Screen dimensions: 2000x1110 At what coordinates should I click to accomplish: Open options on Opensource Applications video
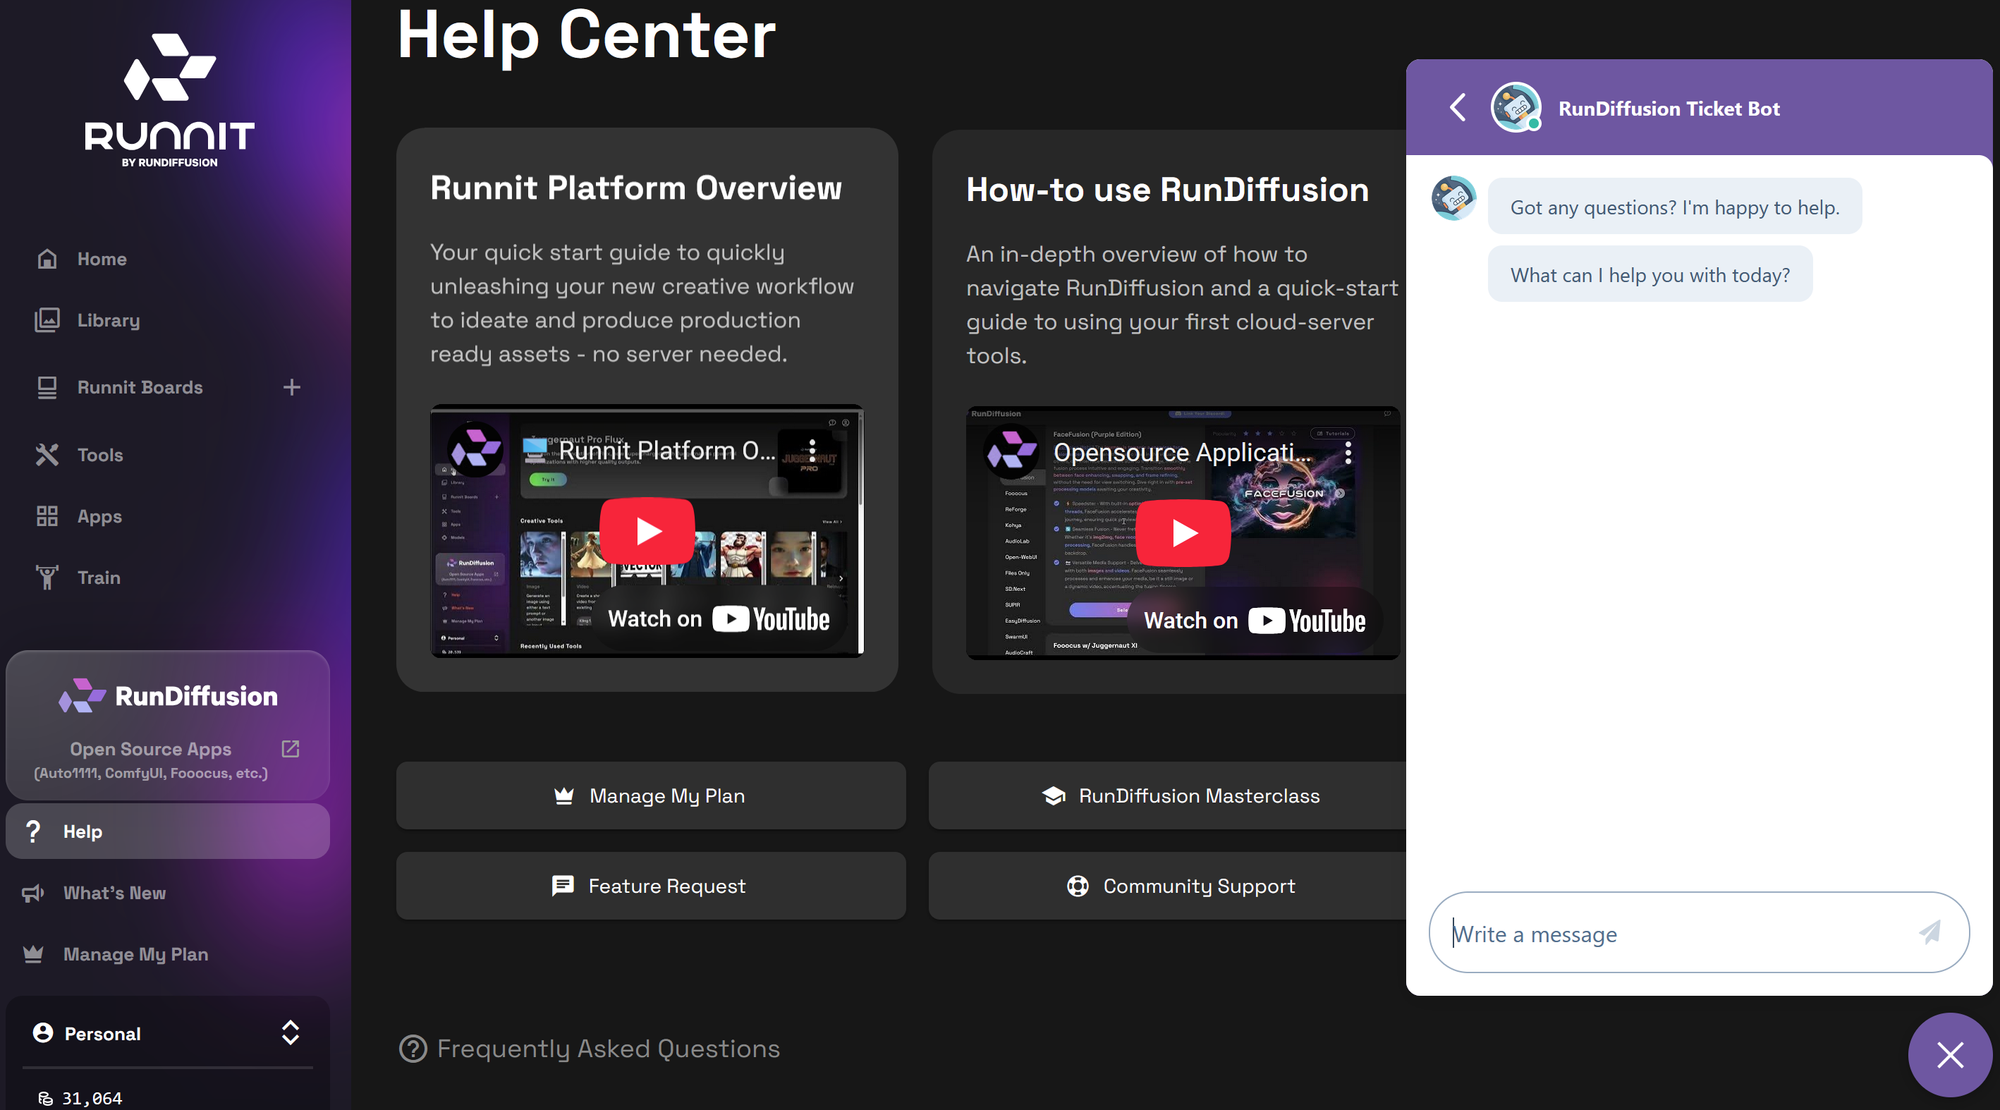(x=1348, y=453)
